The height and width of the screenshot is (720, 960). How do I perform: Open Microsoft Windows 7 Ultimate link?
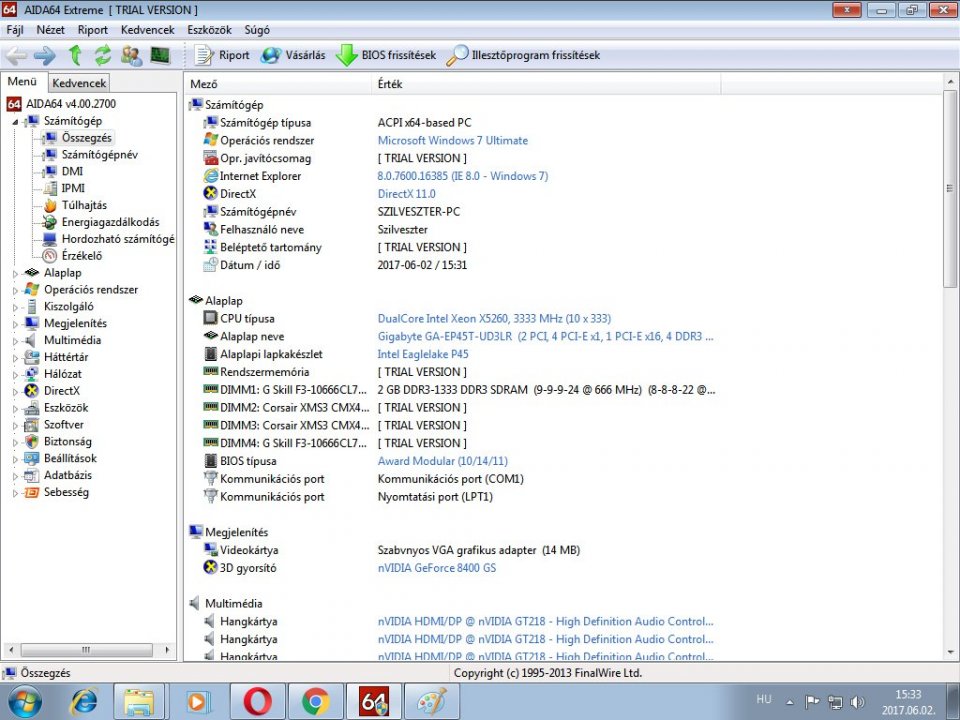[452, 140]
